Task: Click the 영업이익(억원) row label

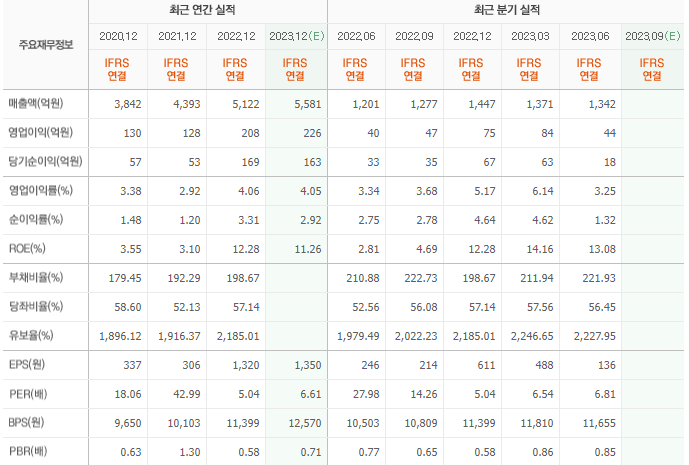Action: pyautogui.click(x=40, y=132)
